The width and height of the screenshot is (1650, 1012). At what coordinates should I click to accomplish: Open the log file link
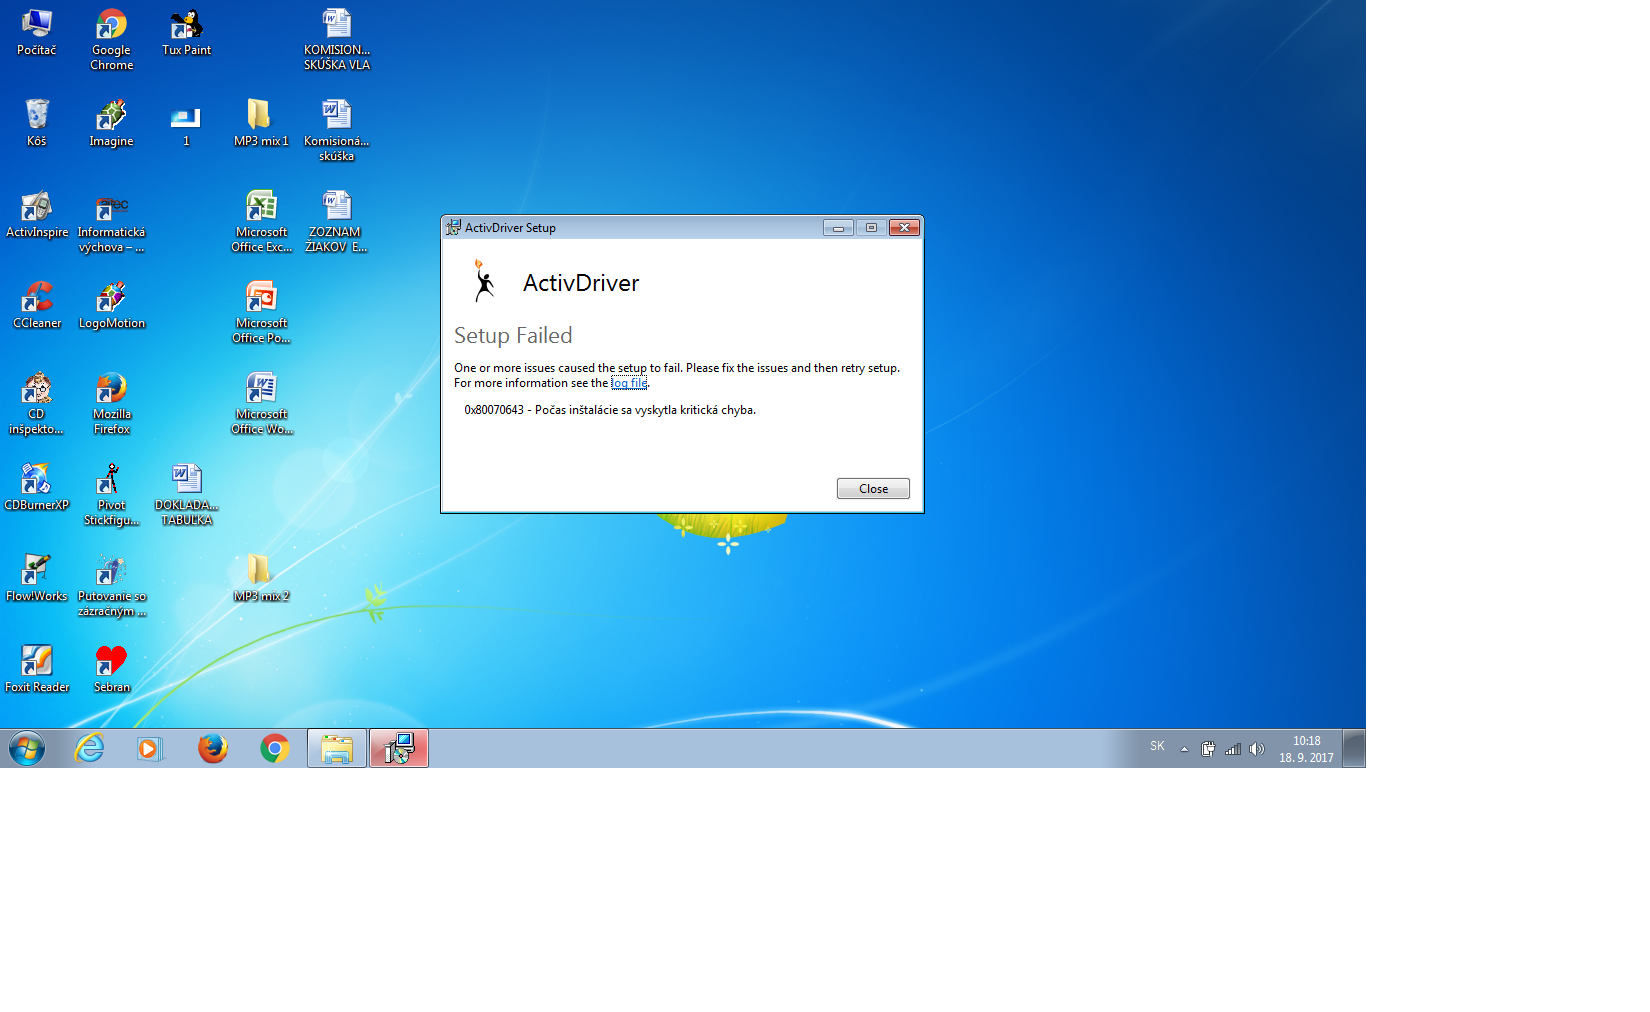click(629, 383)
